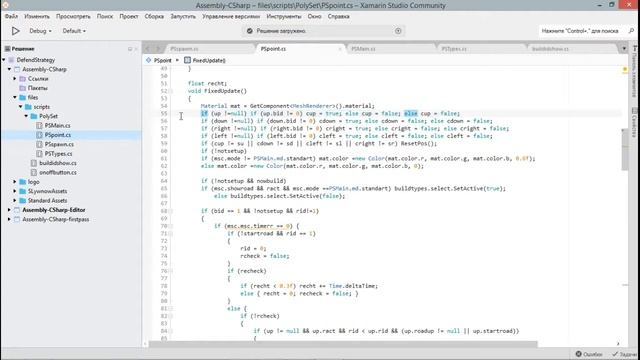Open the Панель элементов side panel
Image resolution: width=640 pixels, height=360 pixels.
(635, 71)
